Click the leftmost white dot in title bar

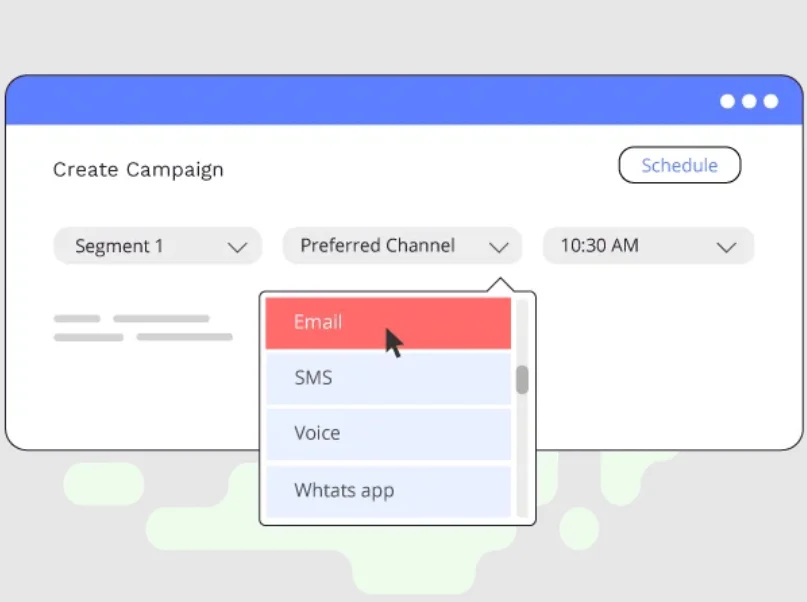click(x=727, y=101)
